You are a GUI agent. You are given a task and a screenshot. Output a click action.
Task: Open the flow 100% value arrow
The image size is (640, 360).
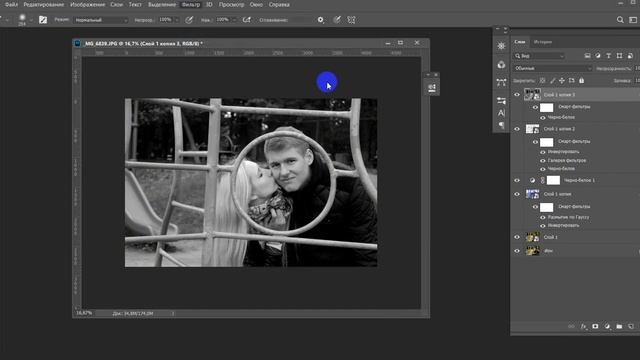(234, 20)
